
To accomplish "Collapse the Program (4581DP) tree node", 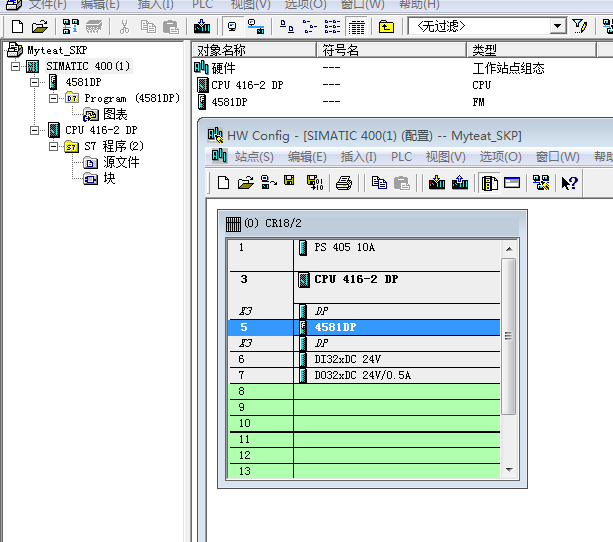I will (x=54, y=98).
